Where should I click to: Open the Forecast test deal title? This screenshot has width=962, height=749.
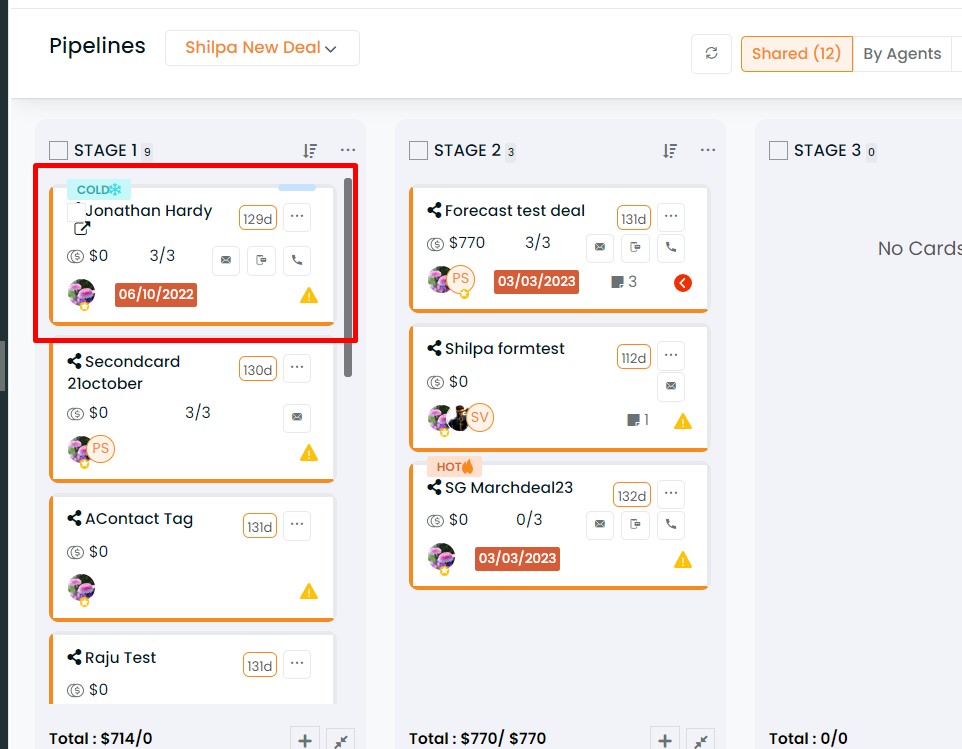[515, 210]
